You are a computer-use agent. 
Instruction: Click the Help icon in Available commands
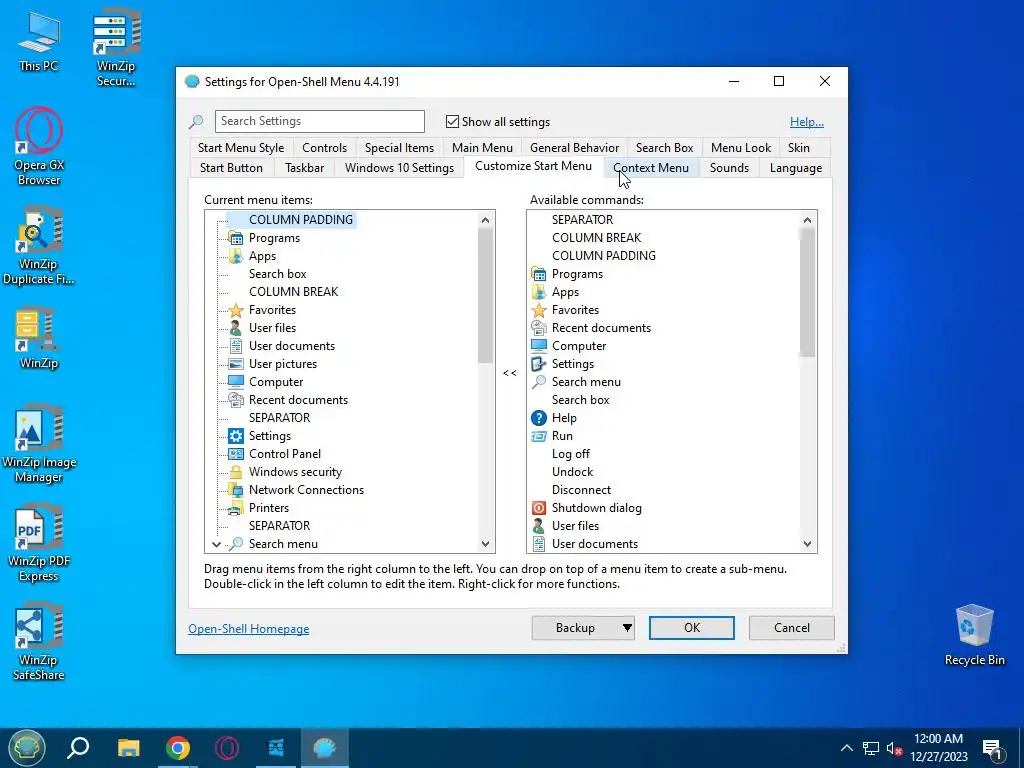point(539,418)
